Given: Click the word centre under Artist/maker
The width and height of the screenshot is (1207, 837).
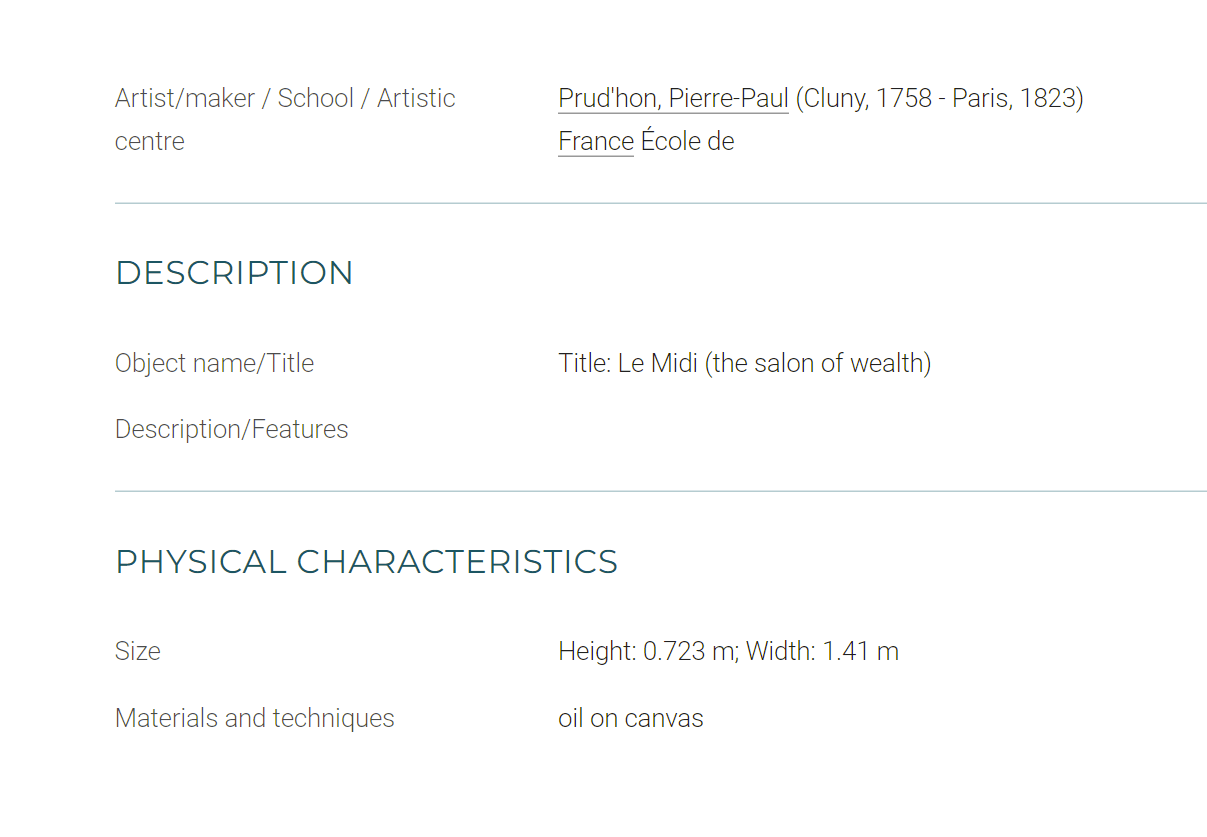Looking at the screenshot, I should (x=150, y=141).
